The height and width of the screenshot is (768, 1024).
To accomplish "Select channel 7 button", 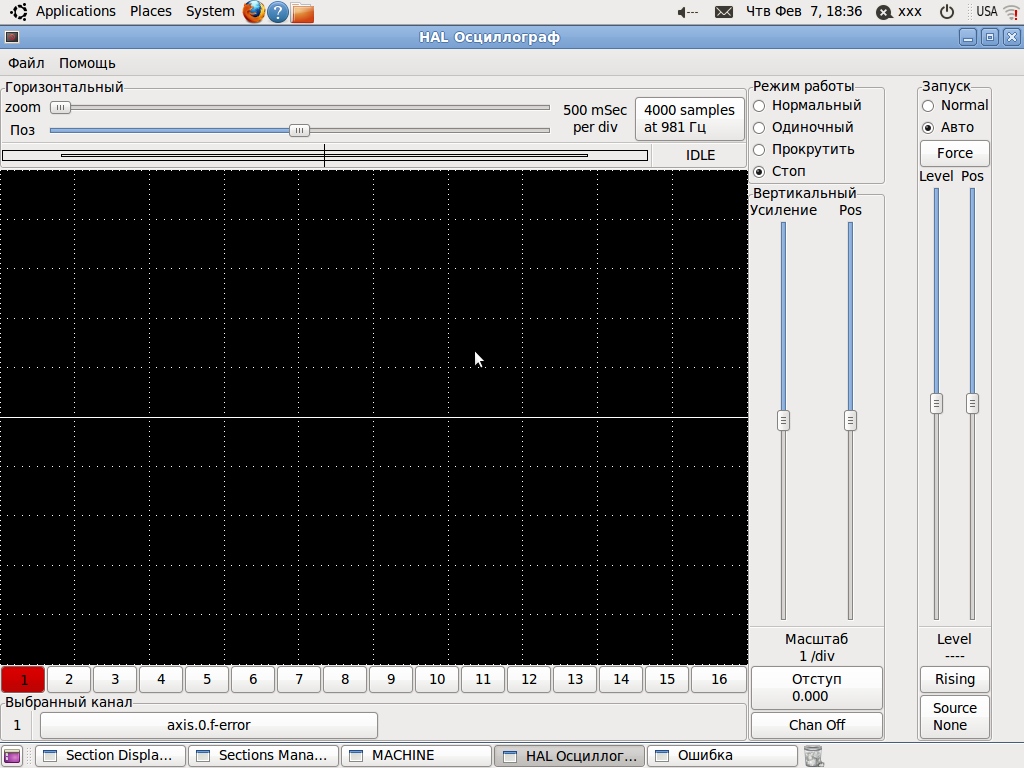I will point(299,679).
